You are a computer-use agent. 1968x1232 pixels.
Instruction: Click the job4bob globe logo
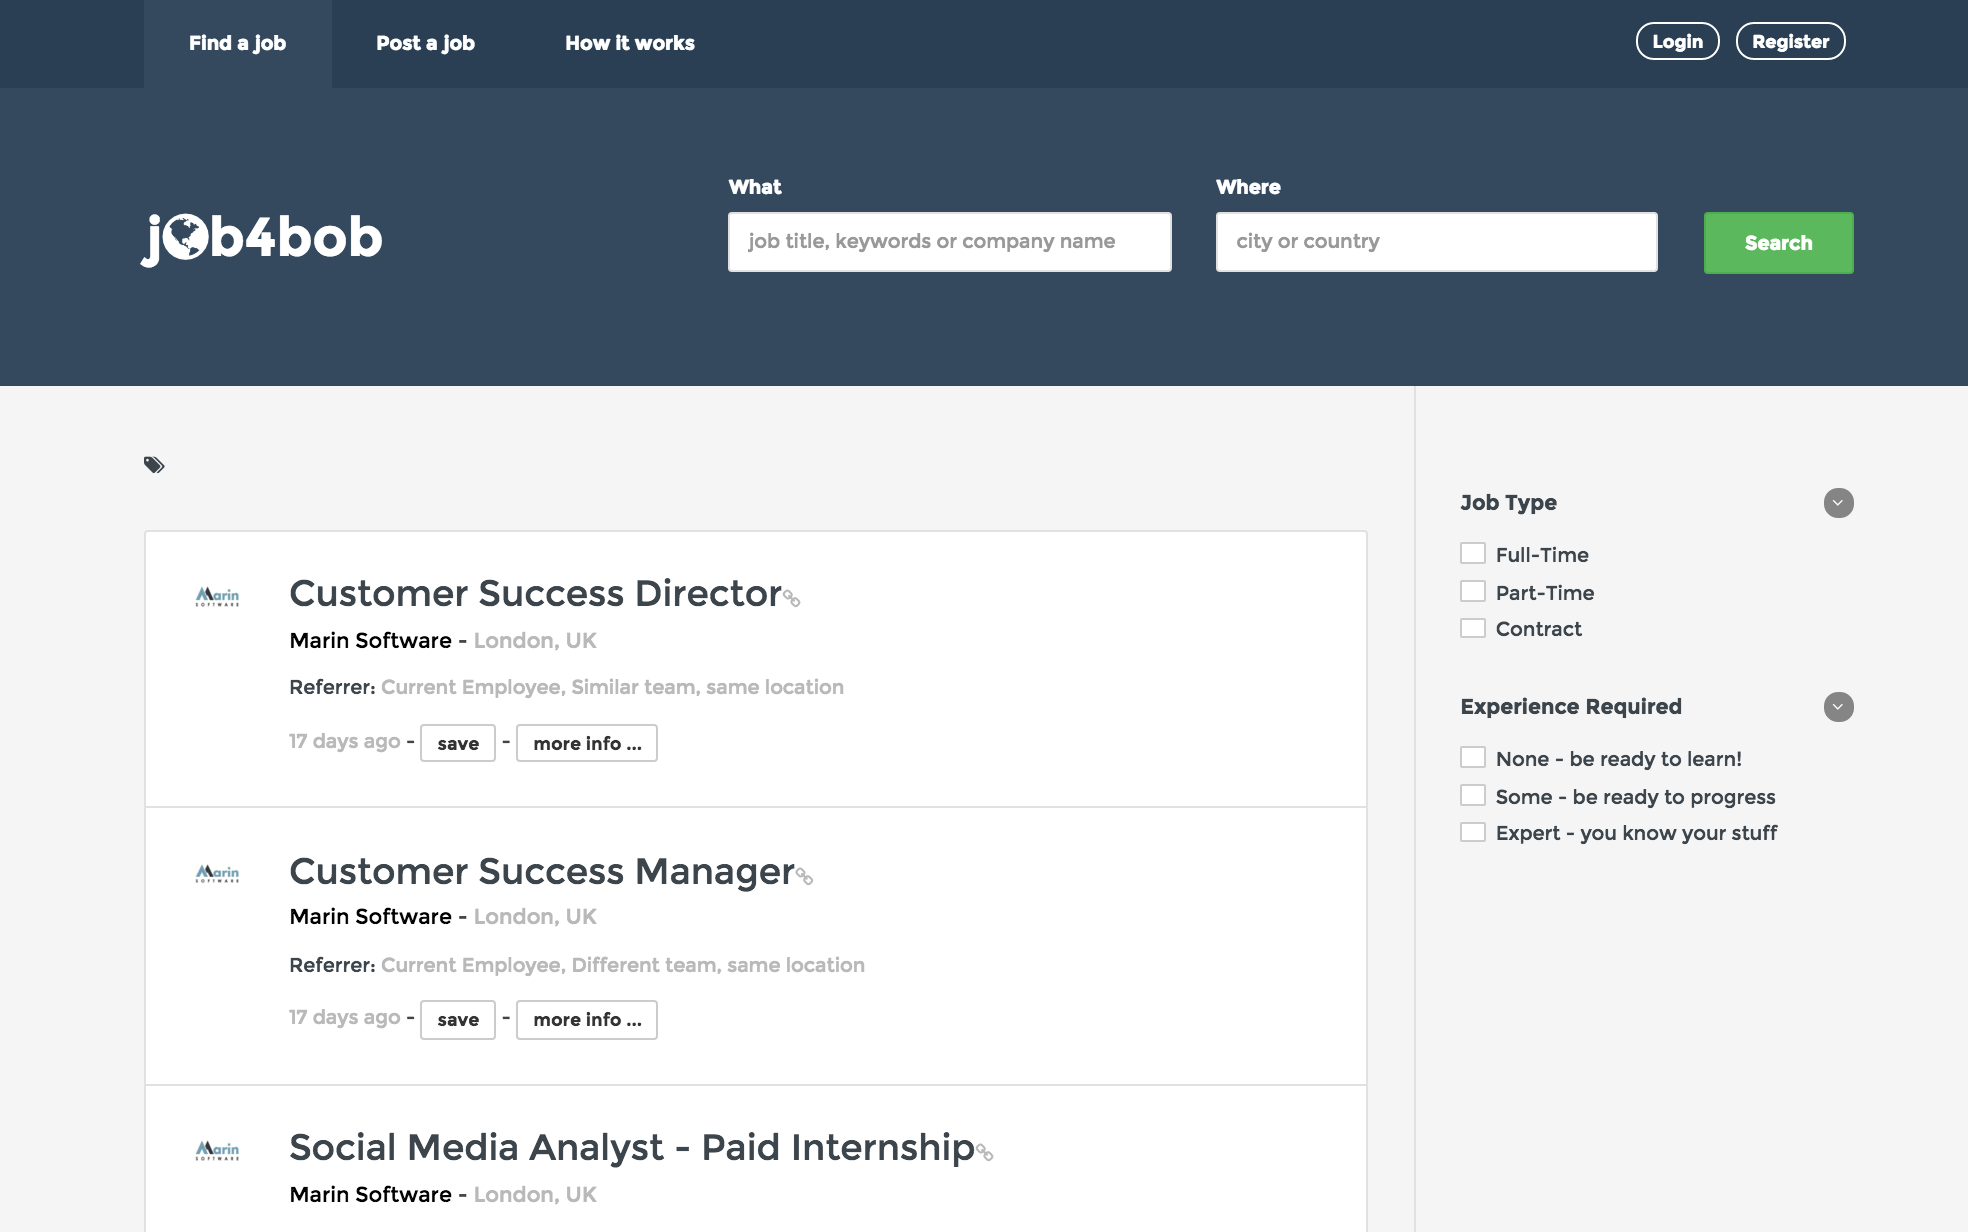(x=262, y=238)
